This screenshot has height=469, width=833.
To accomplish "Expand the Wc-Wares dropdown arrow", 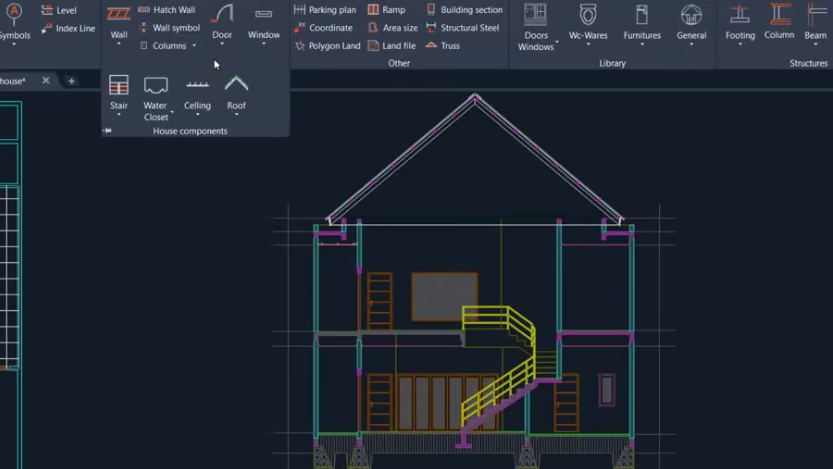I will tap(588, 45).
